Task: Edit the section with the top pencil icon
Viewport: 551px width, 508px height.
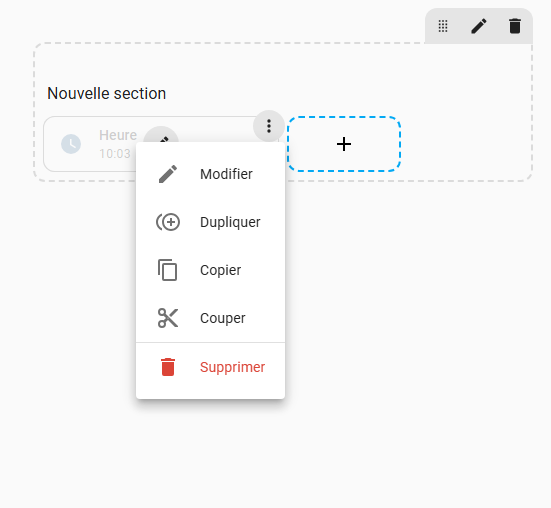Action: (x=479, y=26)
